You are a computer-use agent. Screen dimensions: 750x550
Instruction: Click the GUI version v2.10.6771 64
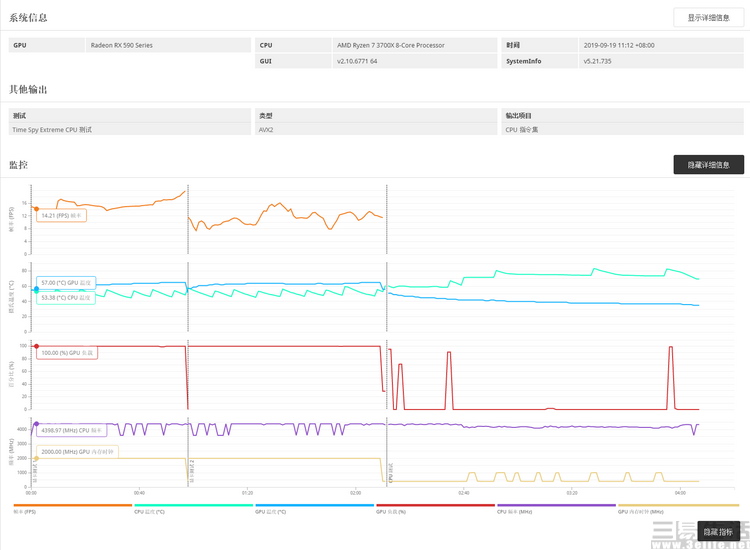357,61
